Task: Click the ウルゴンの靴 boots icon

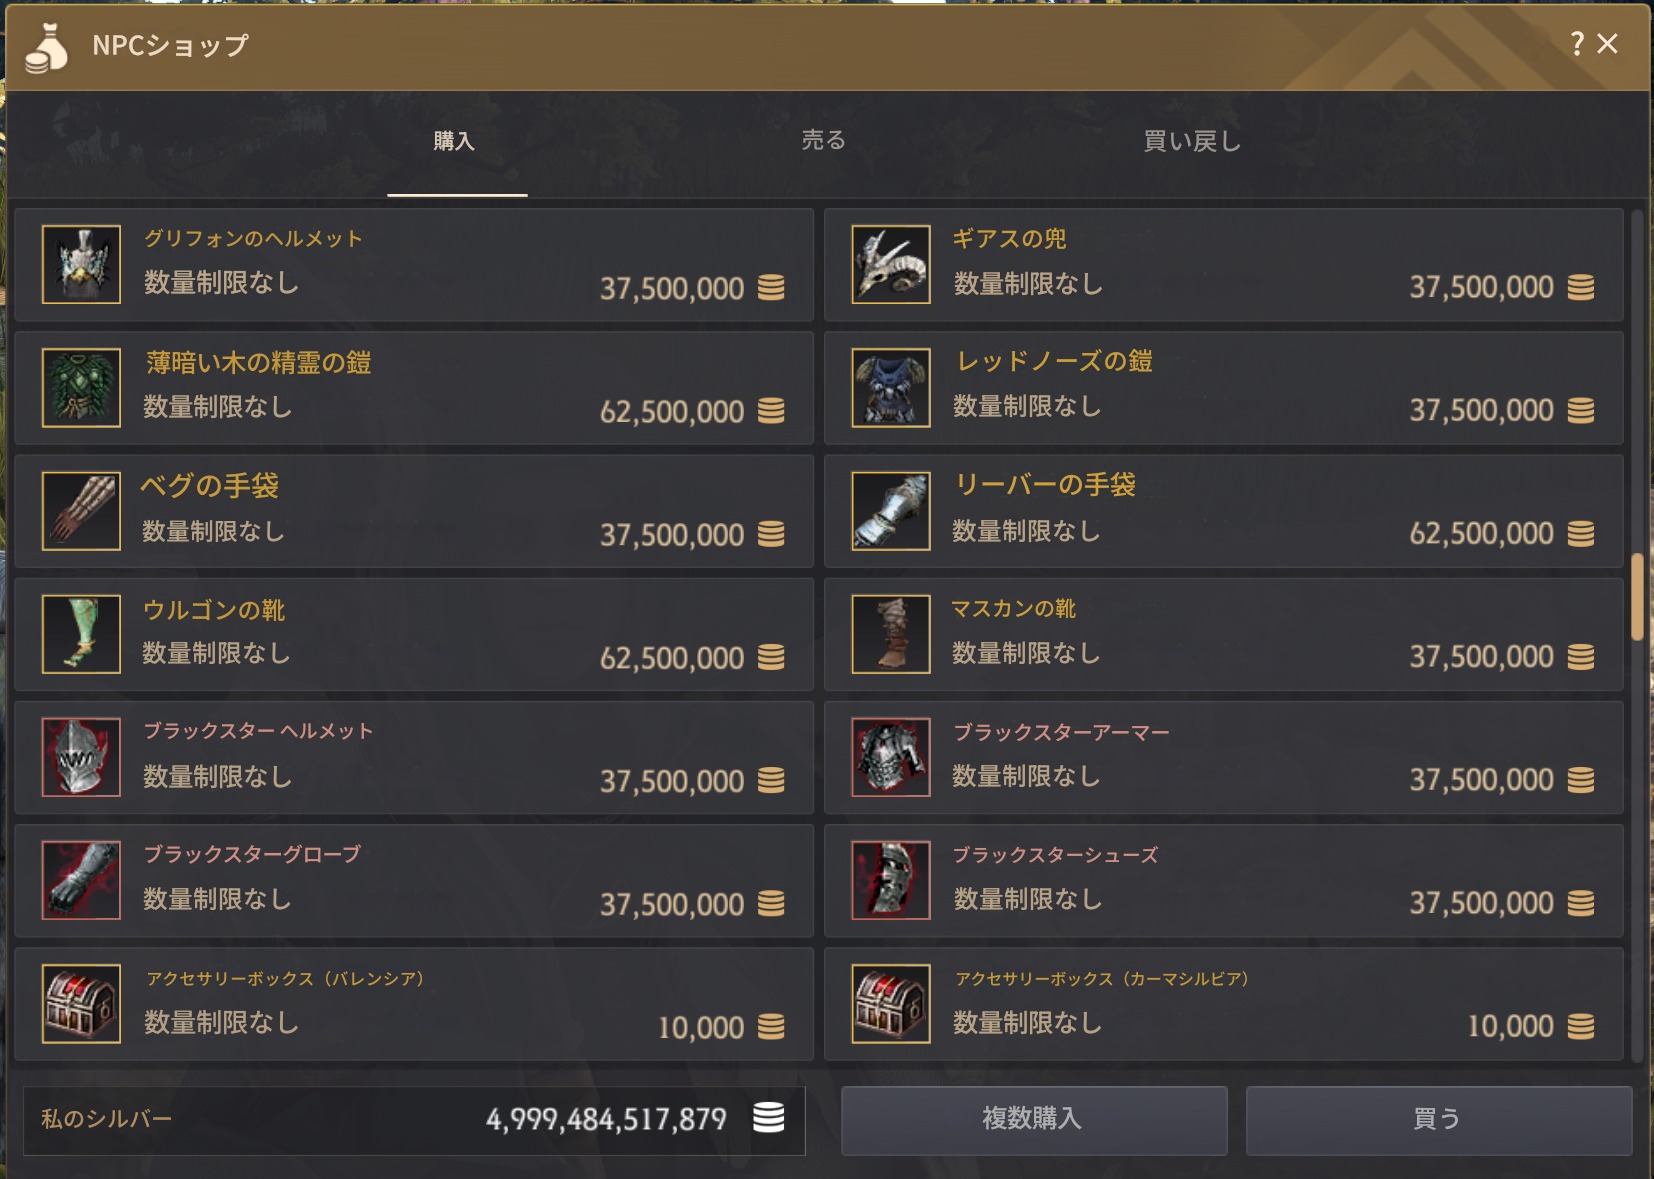Action: coord(81,634)
